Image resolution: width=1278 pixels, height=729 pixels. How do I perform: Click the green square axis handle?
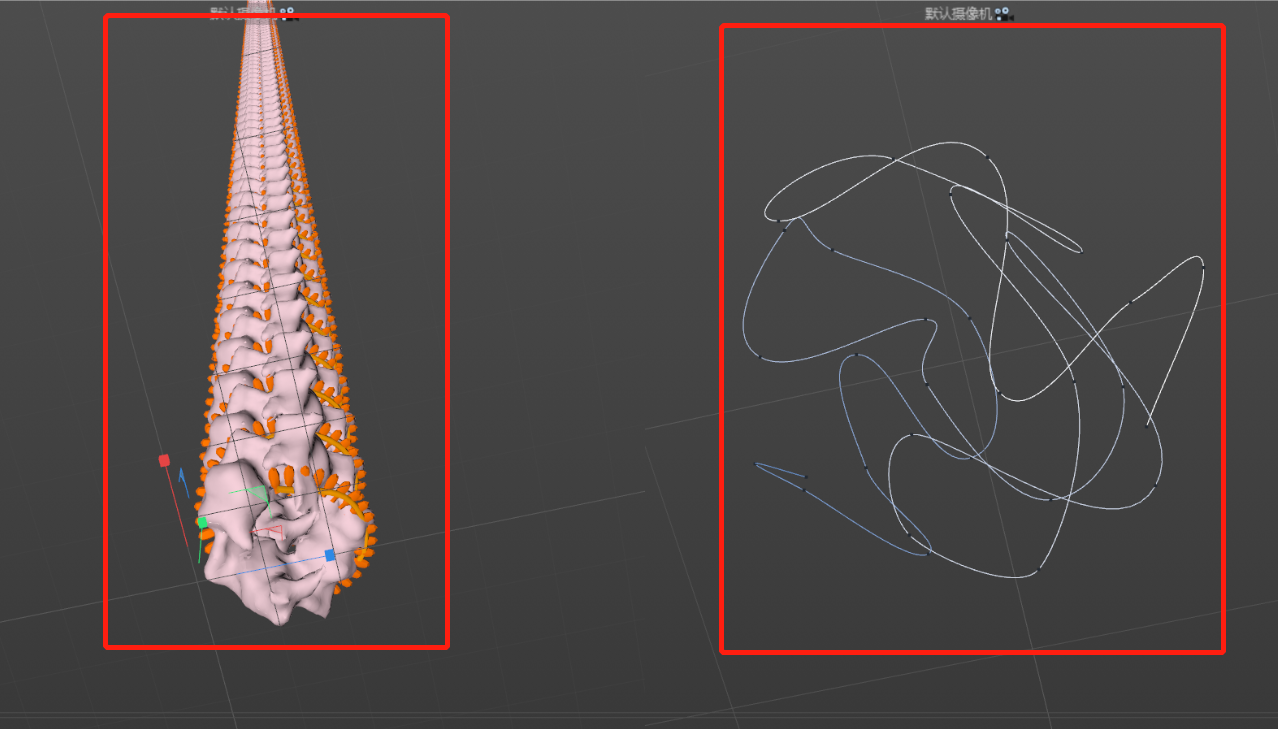(x=202, y=522)
